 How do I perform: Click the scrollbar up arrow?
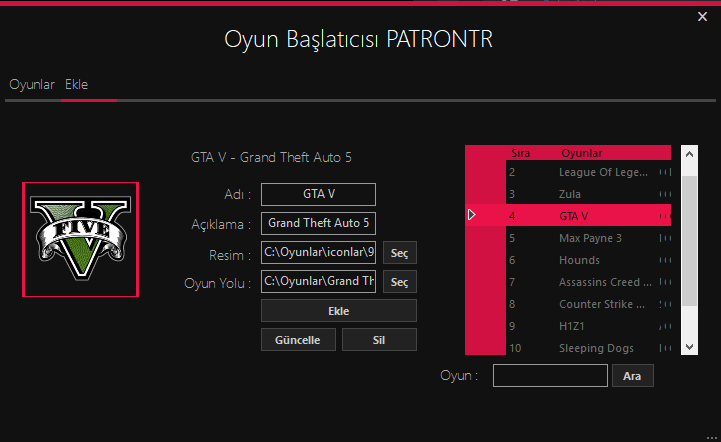(x=689, y=155)
